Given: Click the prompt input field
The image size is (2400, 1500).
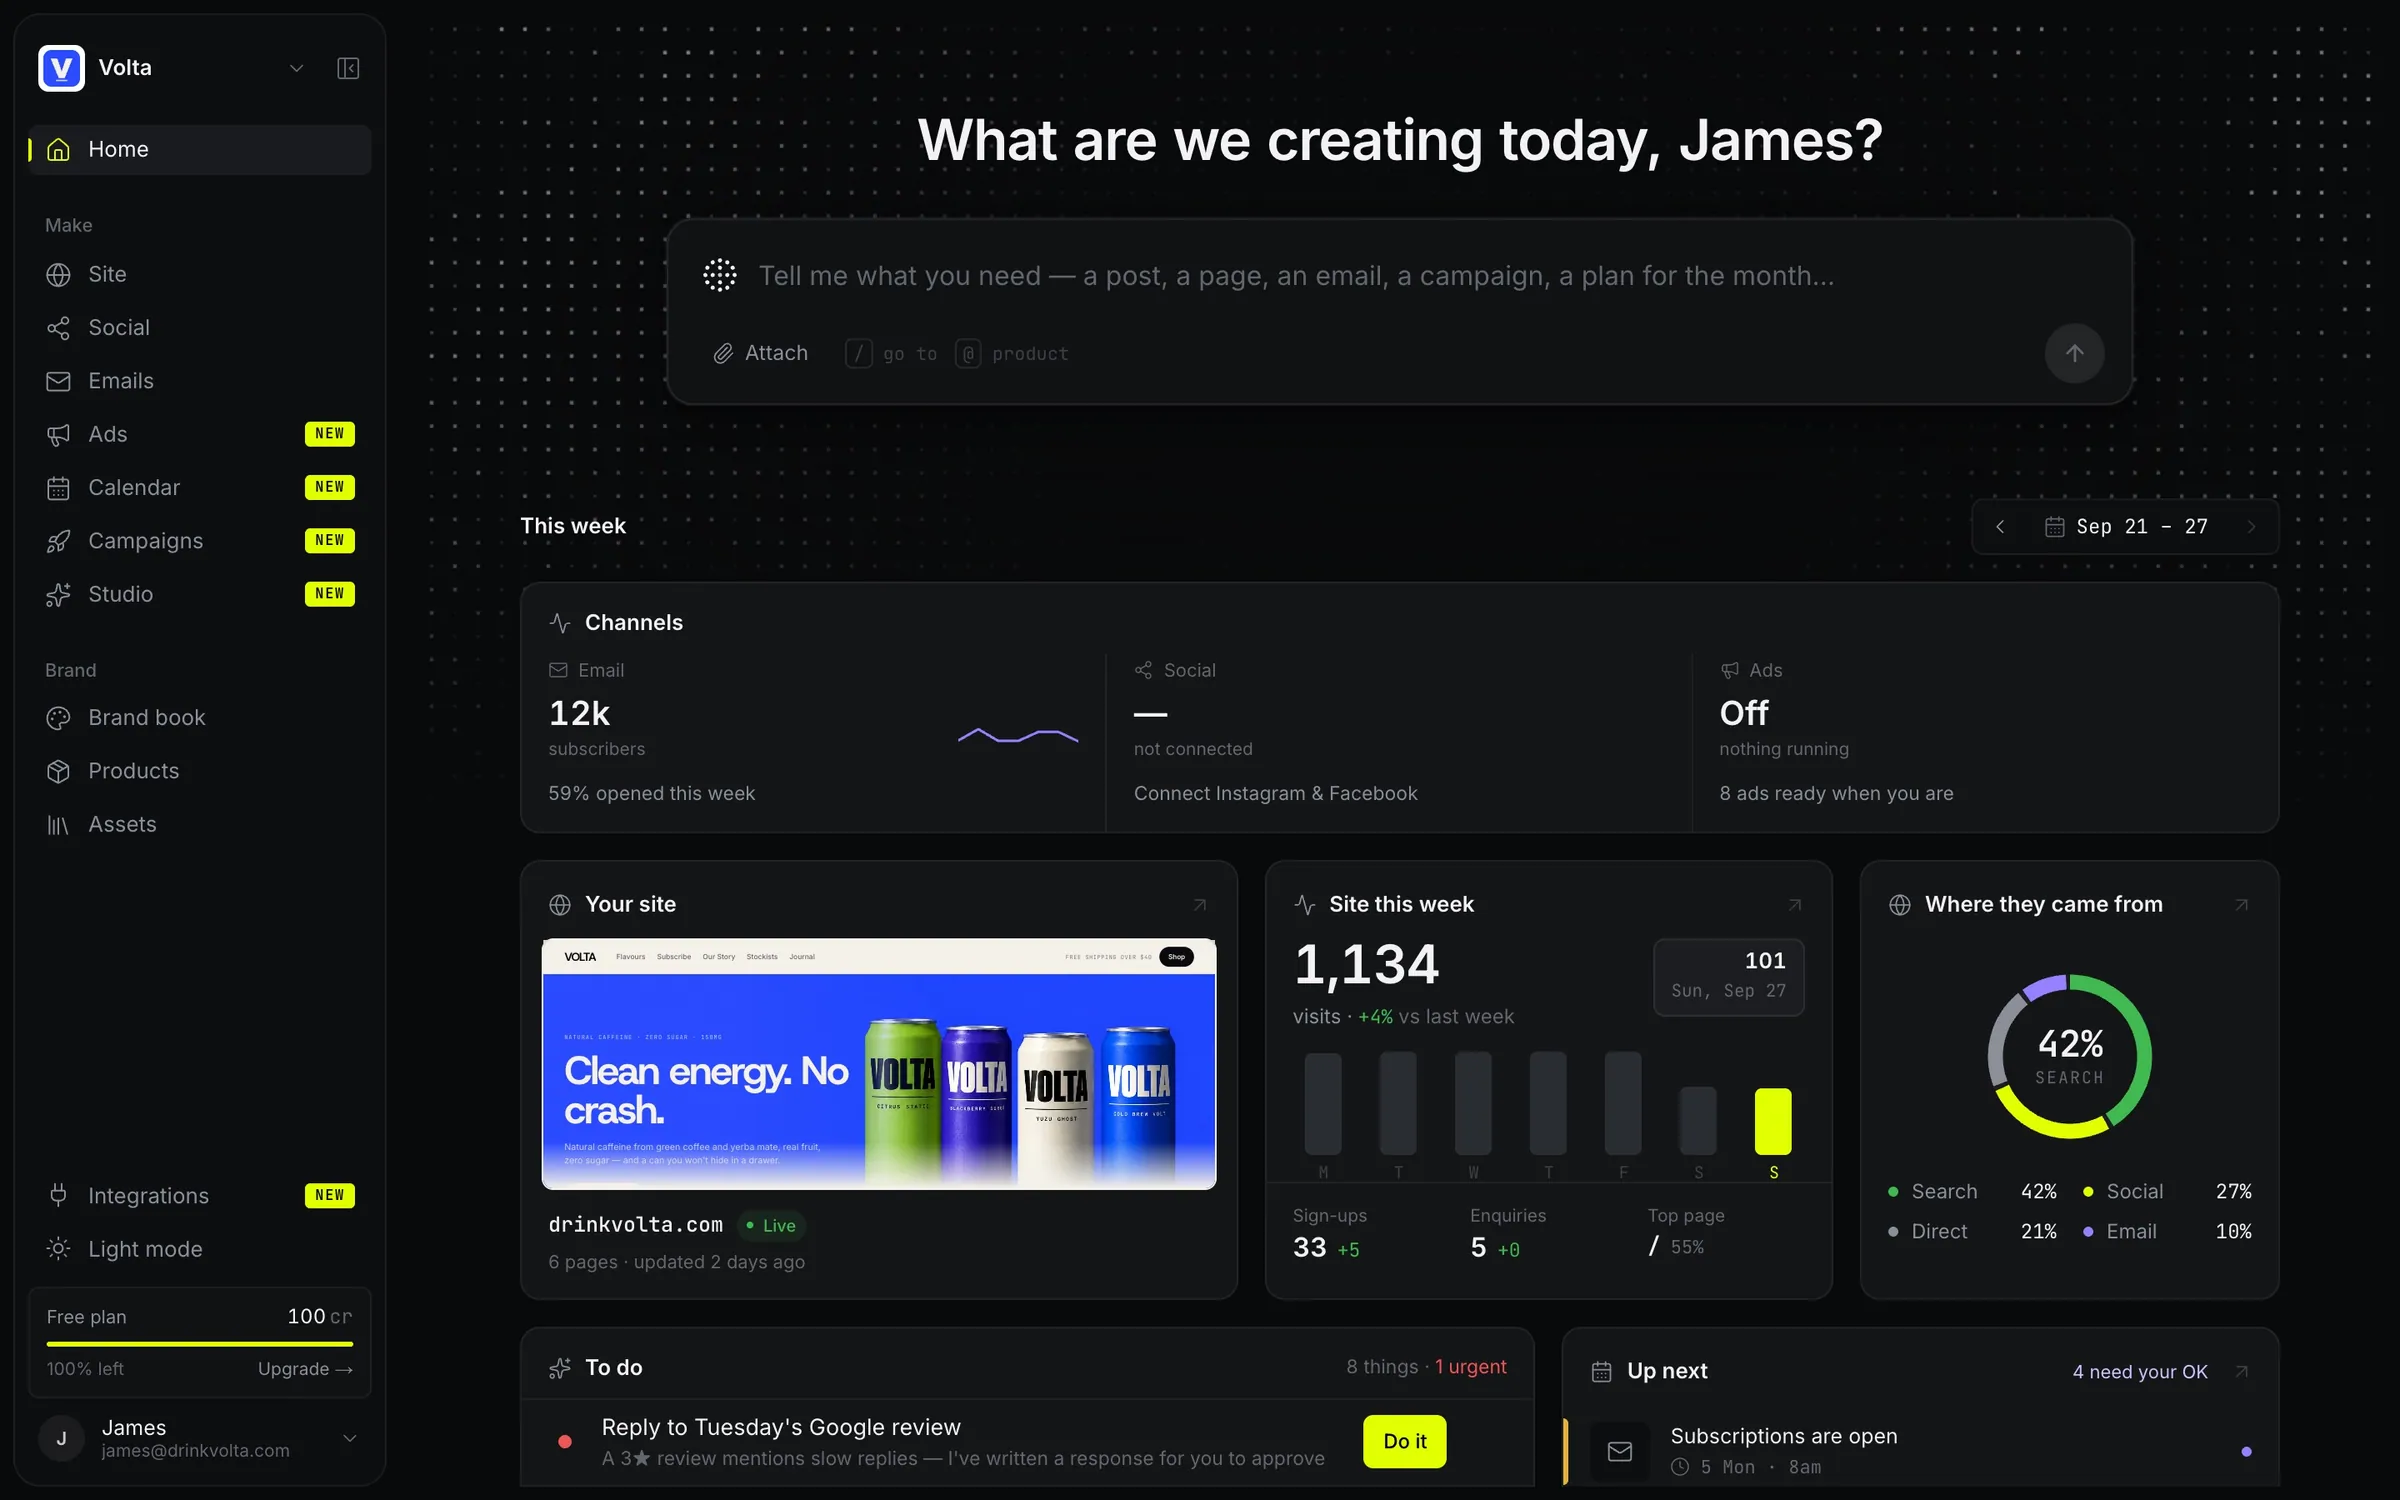Looking at the screenshot, I should tap(1296, 276).
